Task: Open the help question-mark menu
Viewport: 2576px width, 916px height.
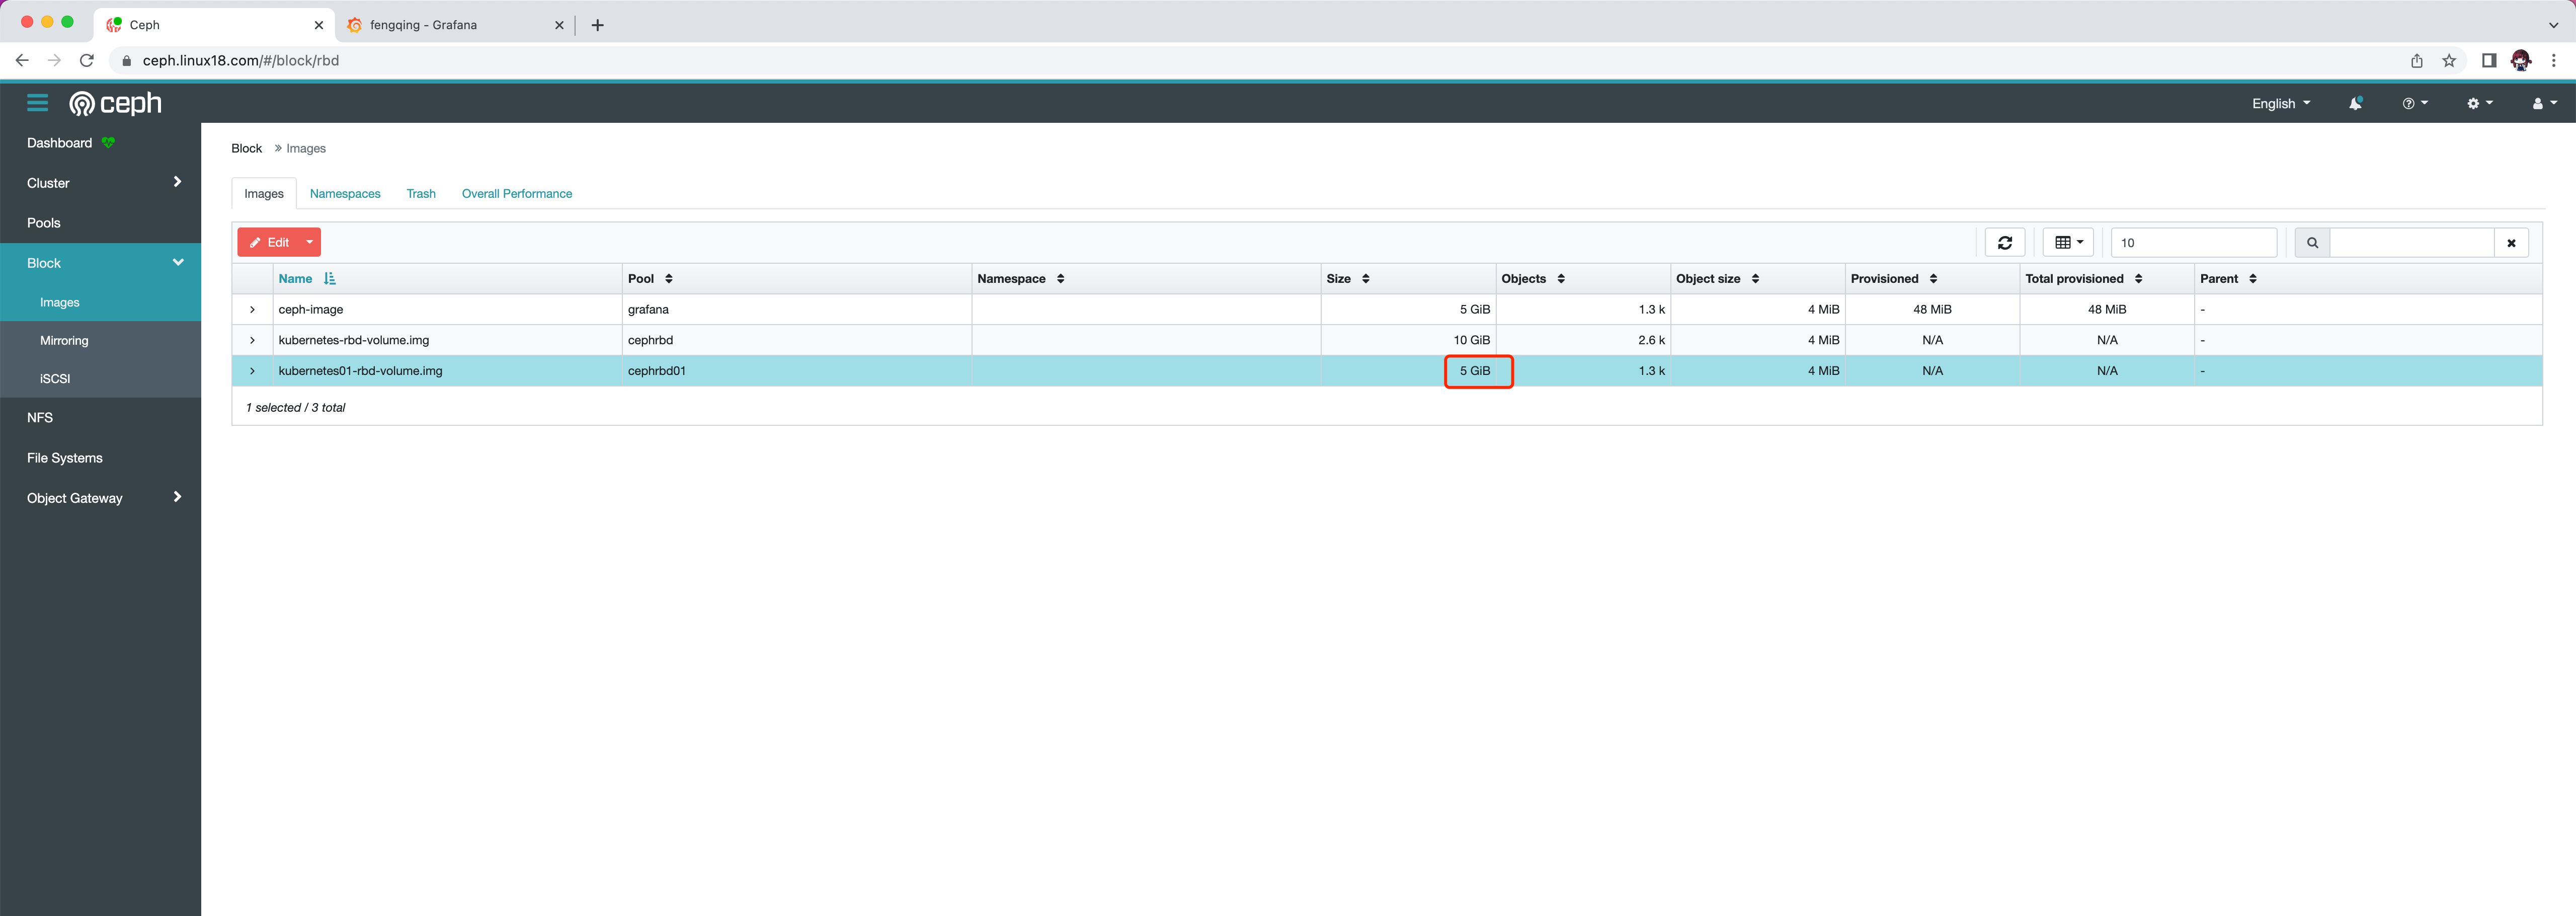Action: 2414,103
